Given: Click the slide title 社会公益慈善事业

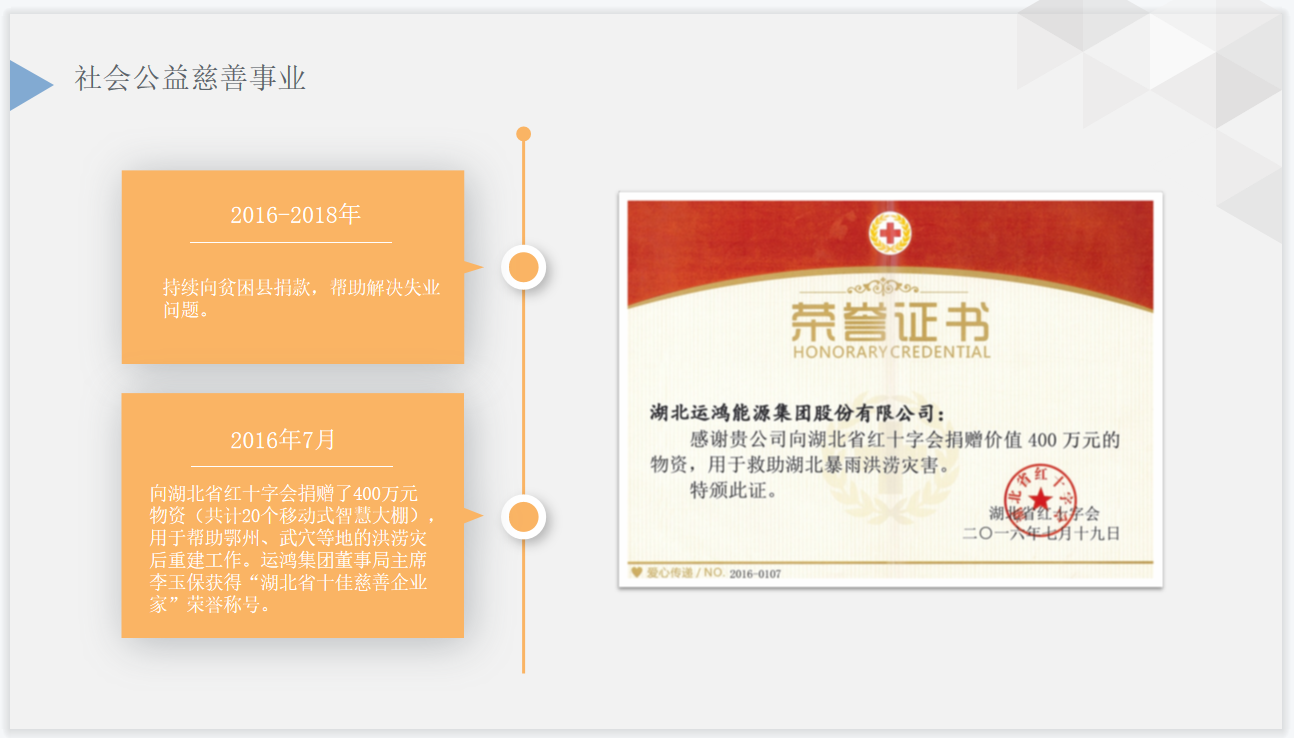Looking at the screenshot, I should (190, 78).
